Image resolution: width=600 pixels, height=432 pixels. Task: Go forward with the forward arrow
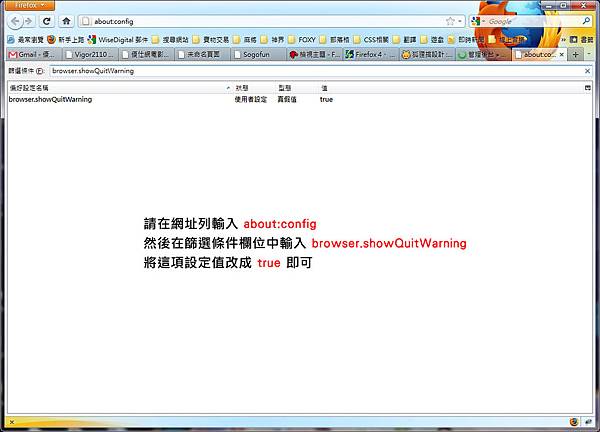tap(29, 21)
